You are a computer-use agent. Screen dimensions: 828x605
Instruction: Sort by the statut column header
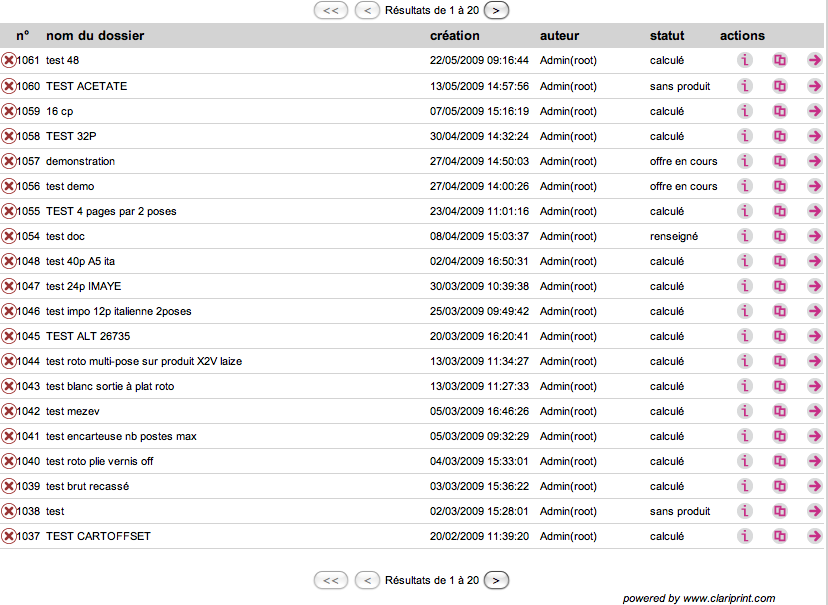[x=667, y=36]
